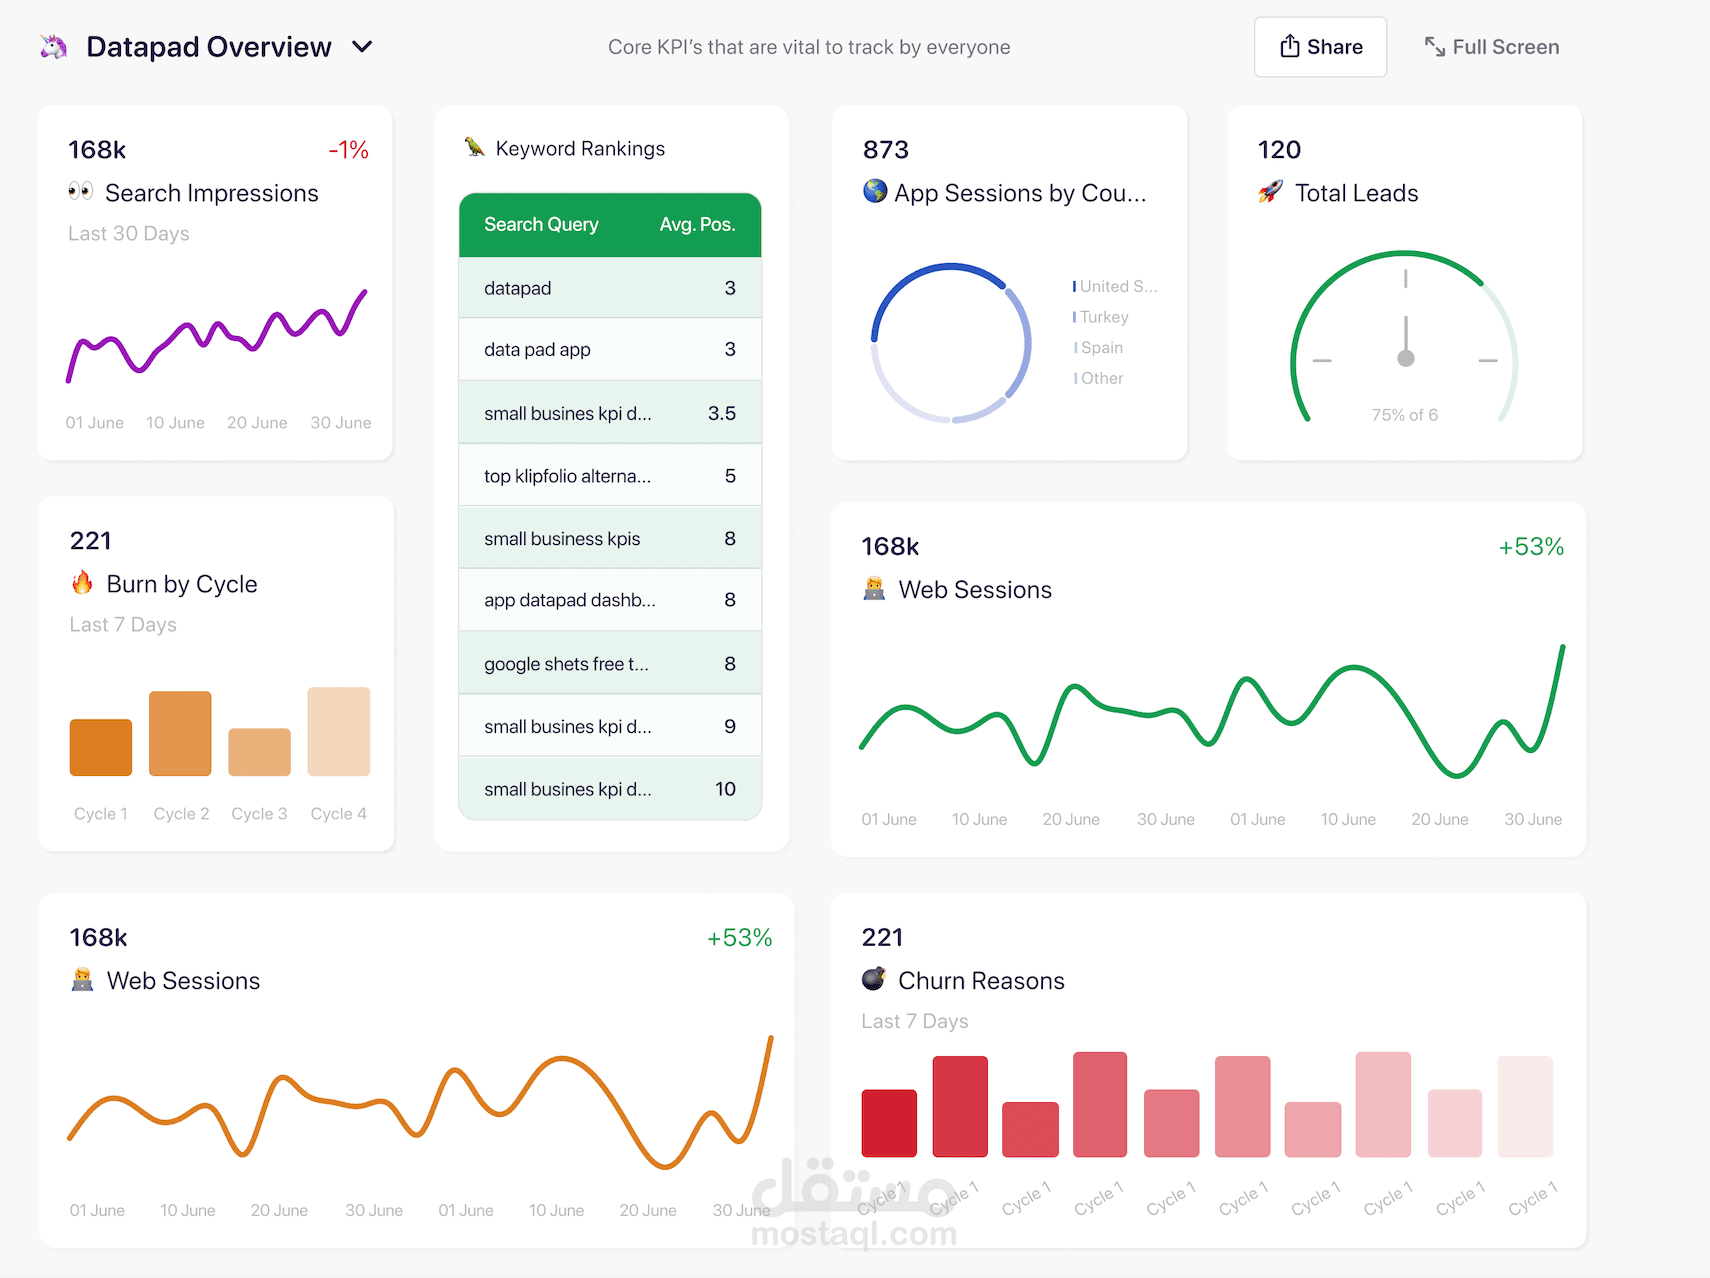The height and width of the screenshot is (1278, 1710).
Task: Click the green Web Sessions line chart
Action: pyautogui.click(x=1212, y=712)
